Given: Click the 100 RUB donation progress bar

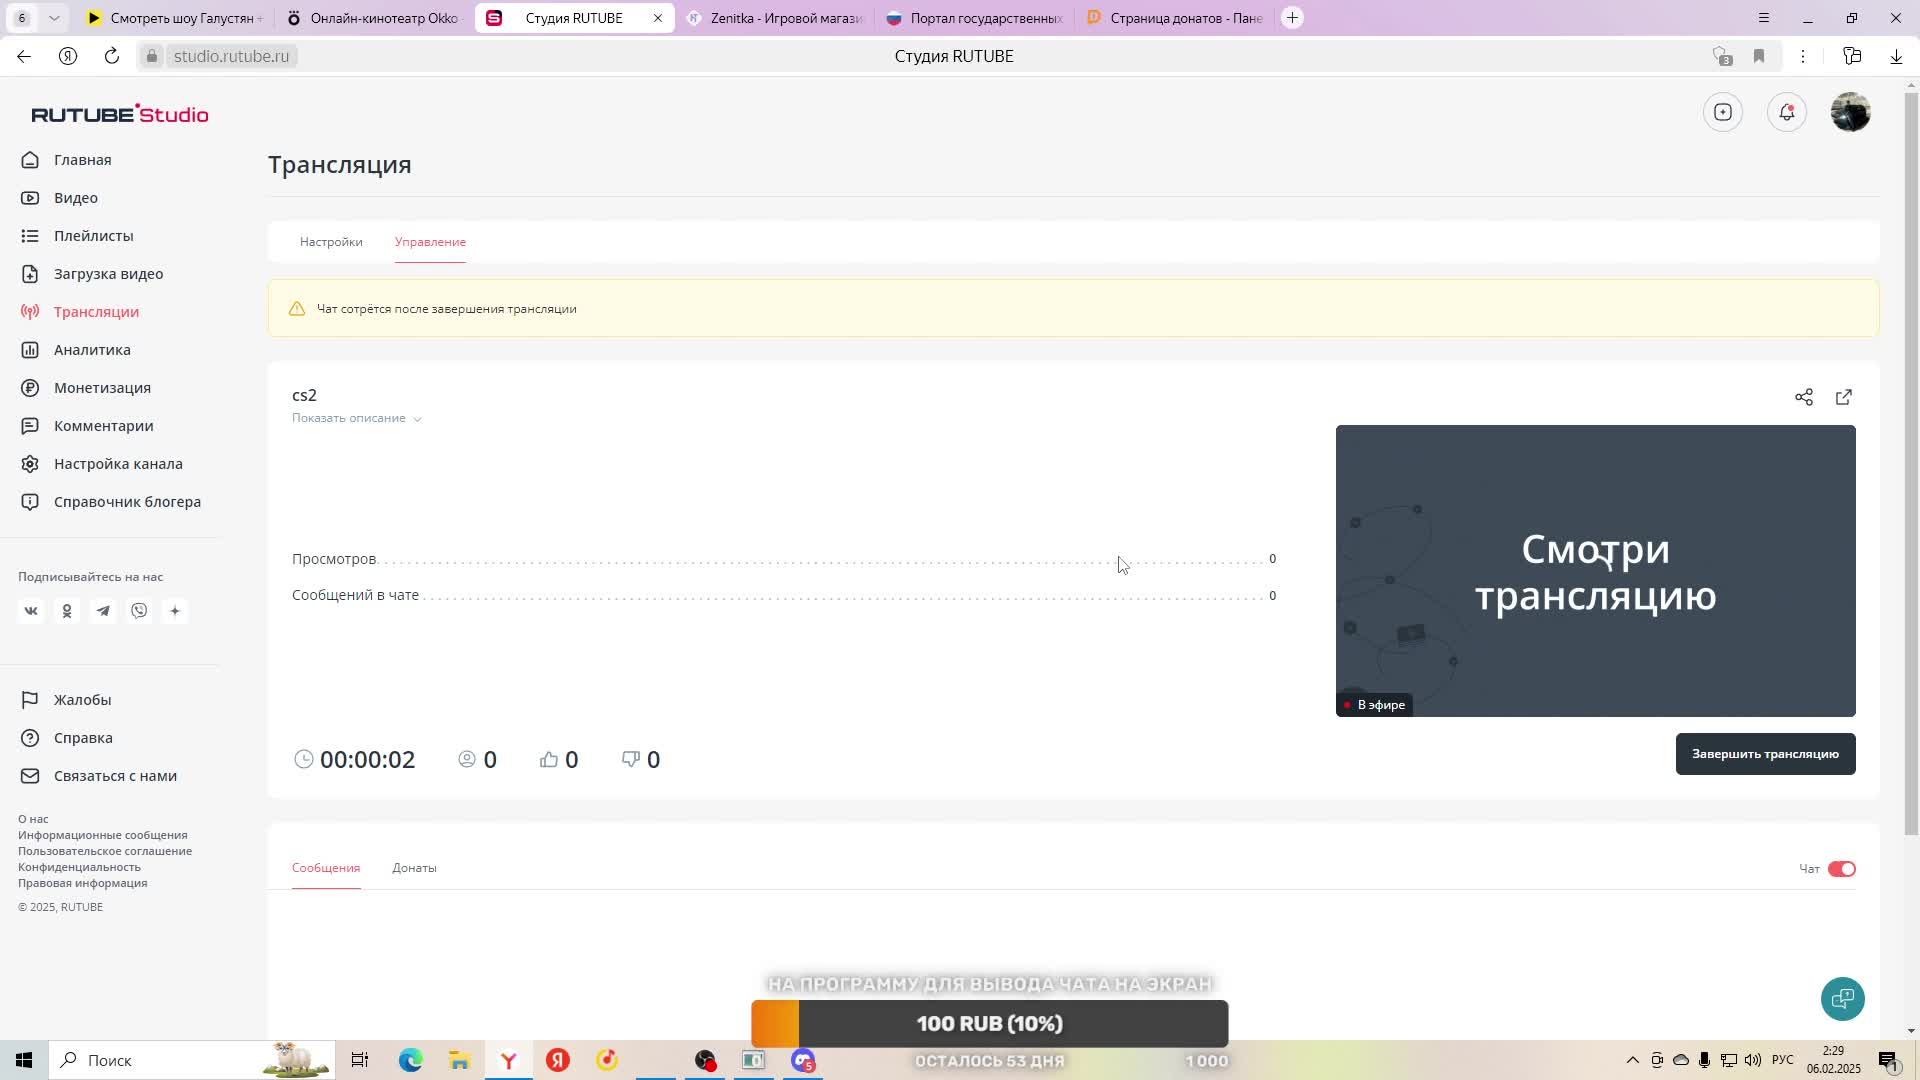Looking at the screenshot, I should coord(989,1023).
